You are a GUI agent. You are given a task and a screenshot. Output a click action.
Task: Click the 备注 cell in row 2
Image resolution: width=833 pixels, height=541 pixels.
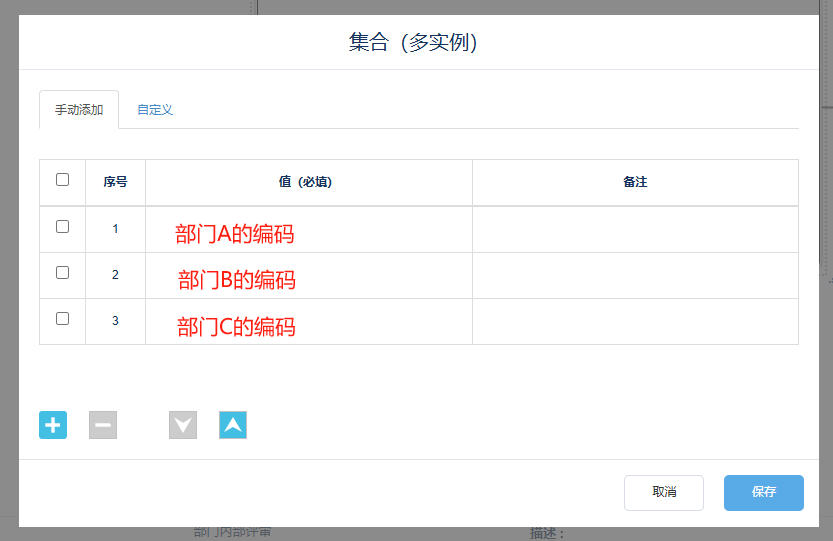[x=635, y=276]
